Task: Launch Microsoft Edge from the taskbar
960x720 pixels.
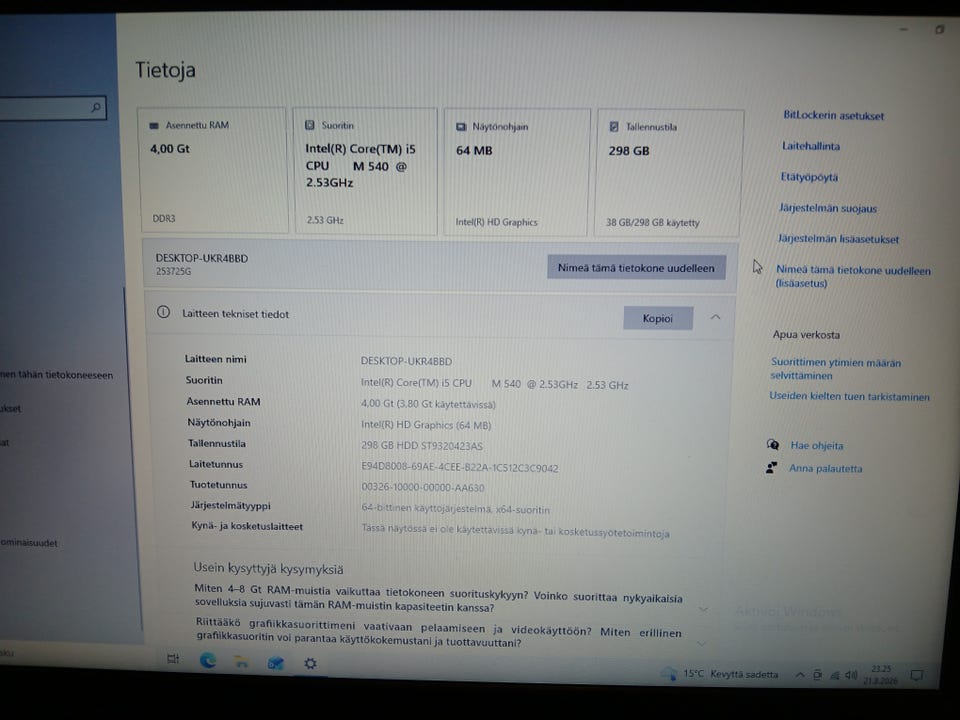Action: (x=208, y=660)
